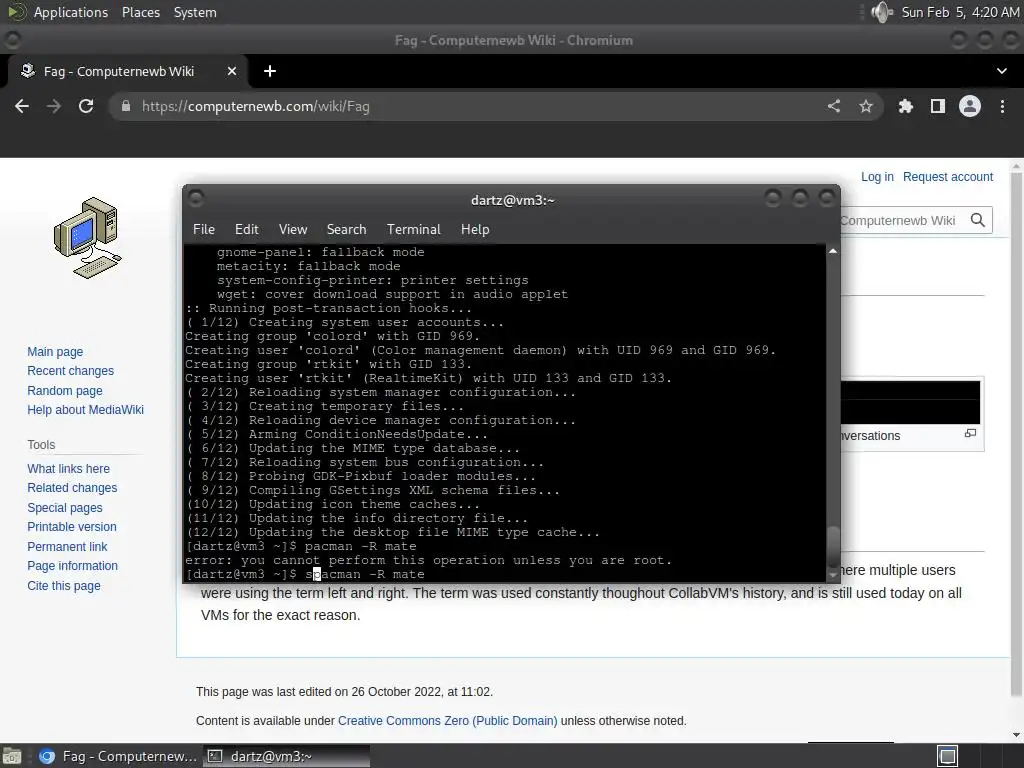The width and height of the screenshot is (1024, 768).
Task: Enlarge the thumbnail via the magnify icon
Action: pos(970,433)
